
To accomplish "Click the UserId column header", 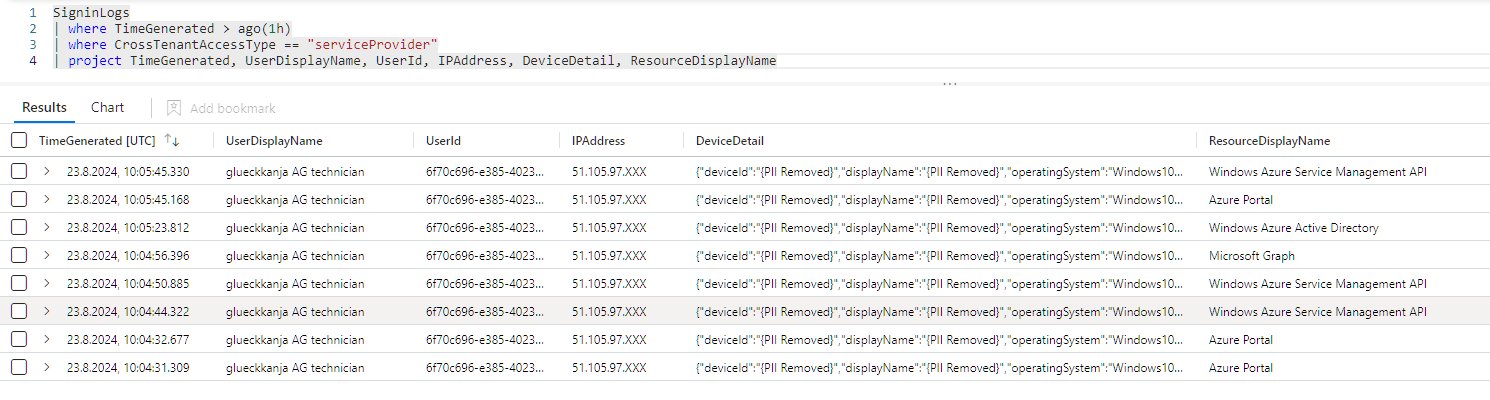I will click(443, 141).
